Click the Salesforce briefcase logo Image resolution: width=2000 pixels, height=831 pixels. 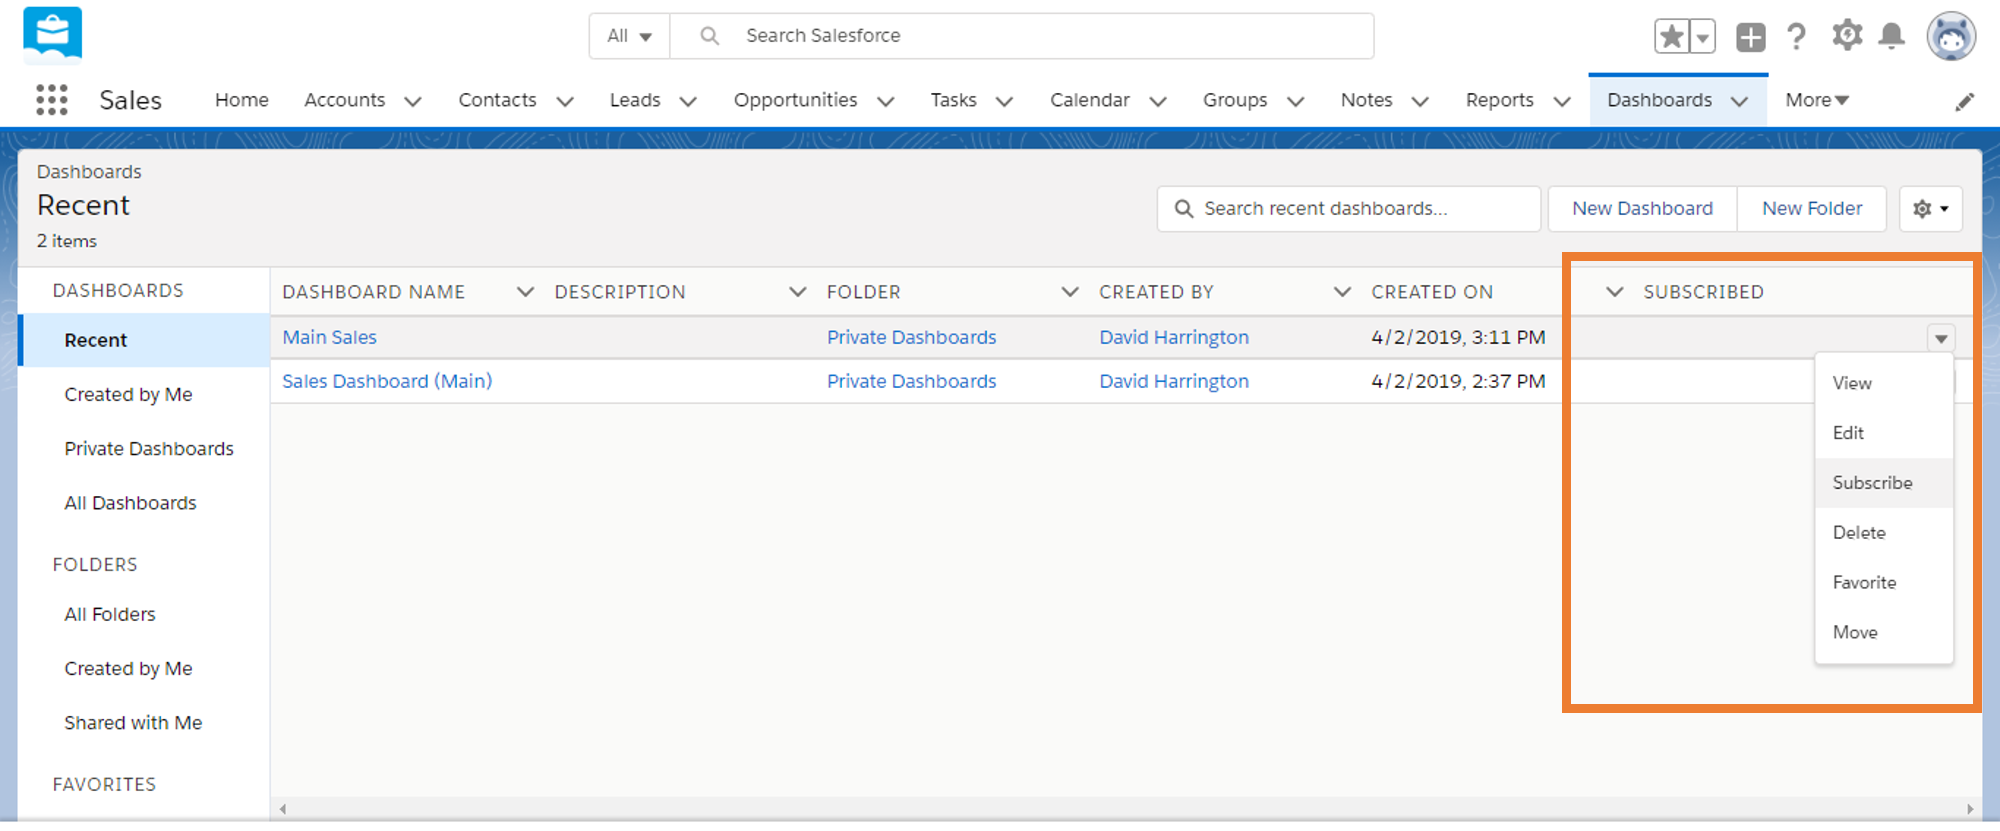(53, 35)
